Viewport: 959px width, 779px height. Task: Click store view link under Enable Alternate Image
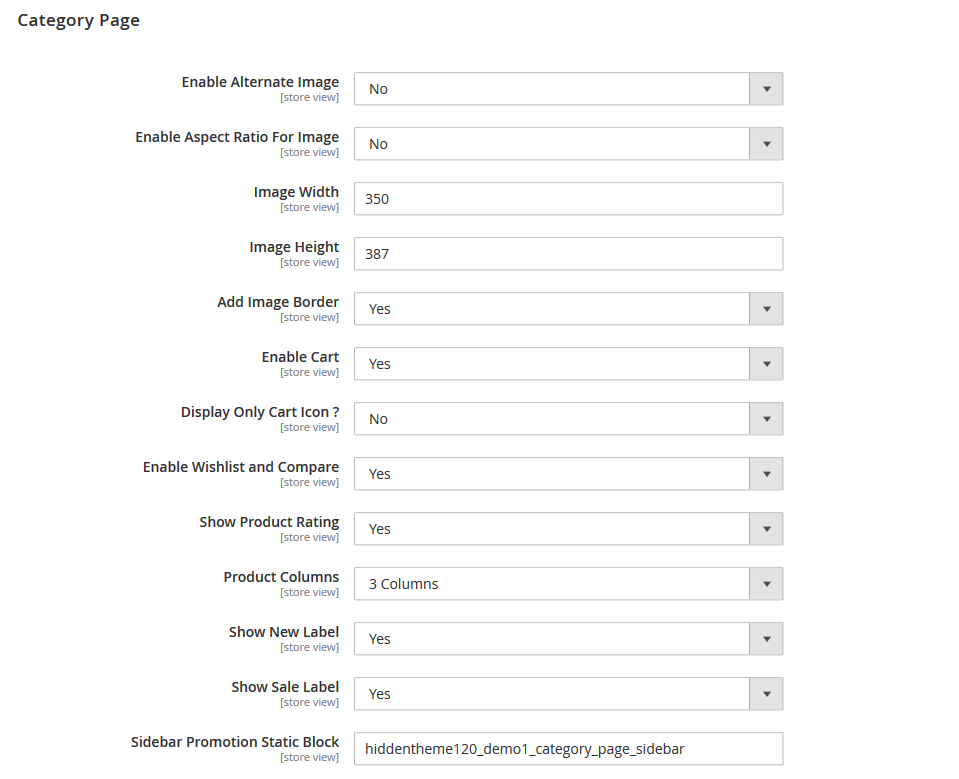pyautogui.click(x=309, y=96)
